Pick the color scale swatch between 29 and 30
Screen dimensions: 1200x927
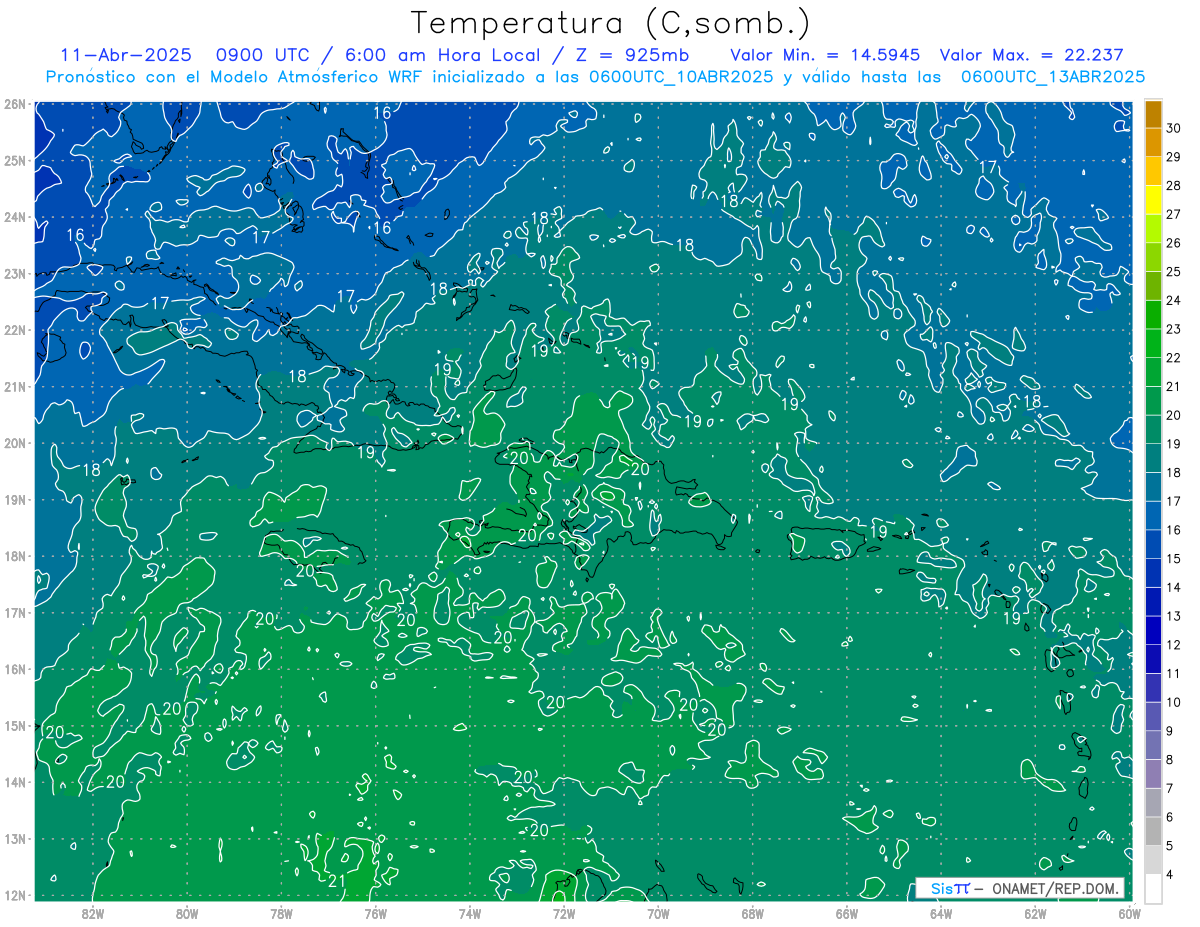pos(1153,142)
